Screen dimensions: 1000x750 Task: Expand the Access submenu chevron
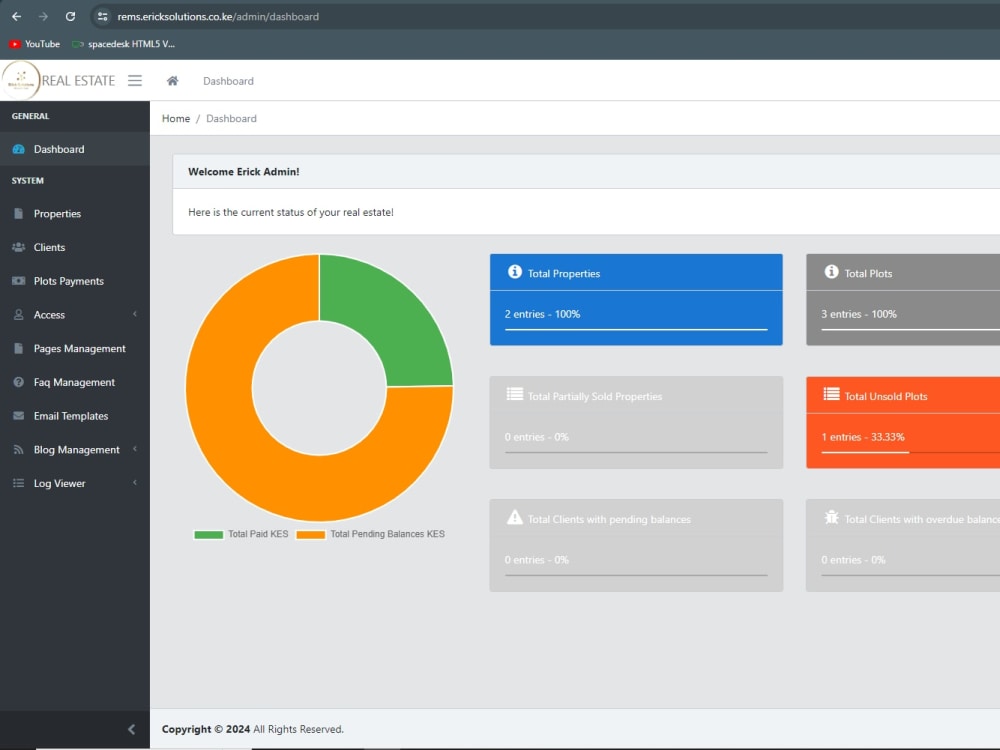(135, 314)
